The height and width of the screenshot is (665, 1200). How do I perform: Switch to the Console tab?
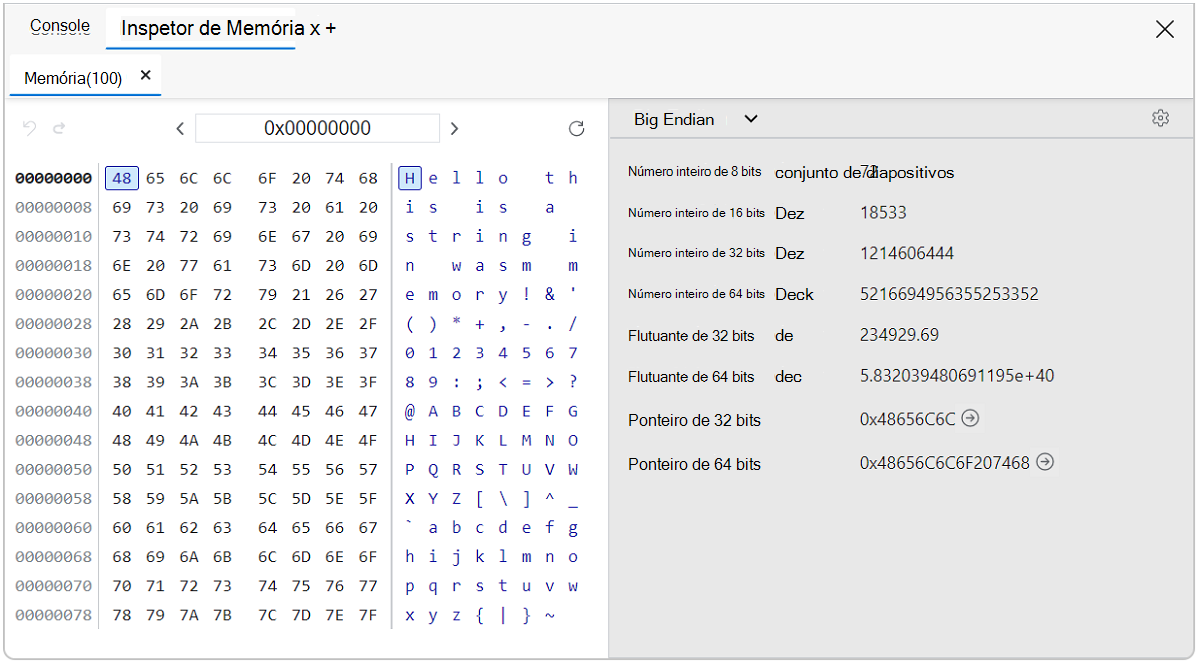pyautogui.click(x=60, y=26)
